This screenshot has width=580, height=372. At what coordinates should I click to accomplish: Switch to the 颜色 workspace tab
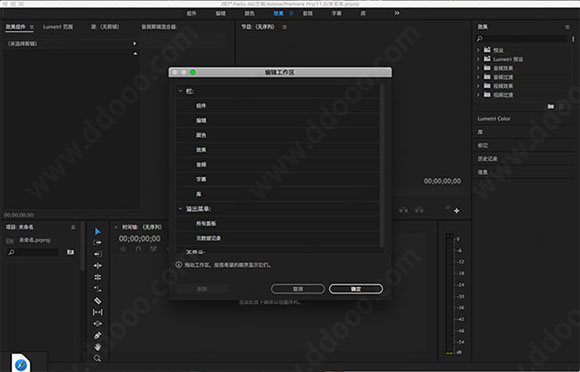pos(250,13)
